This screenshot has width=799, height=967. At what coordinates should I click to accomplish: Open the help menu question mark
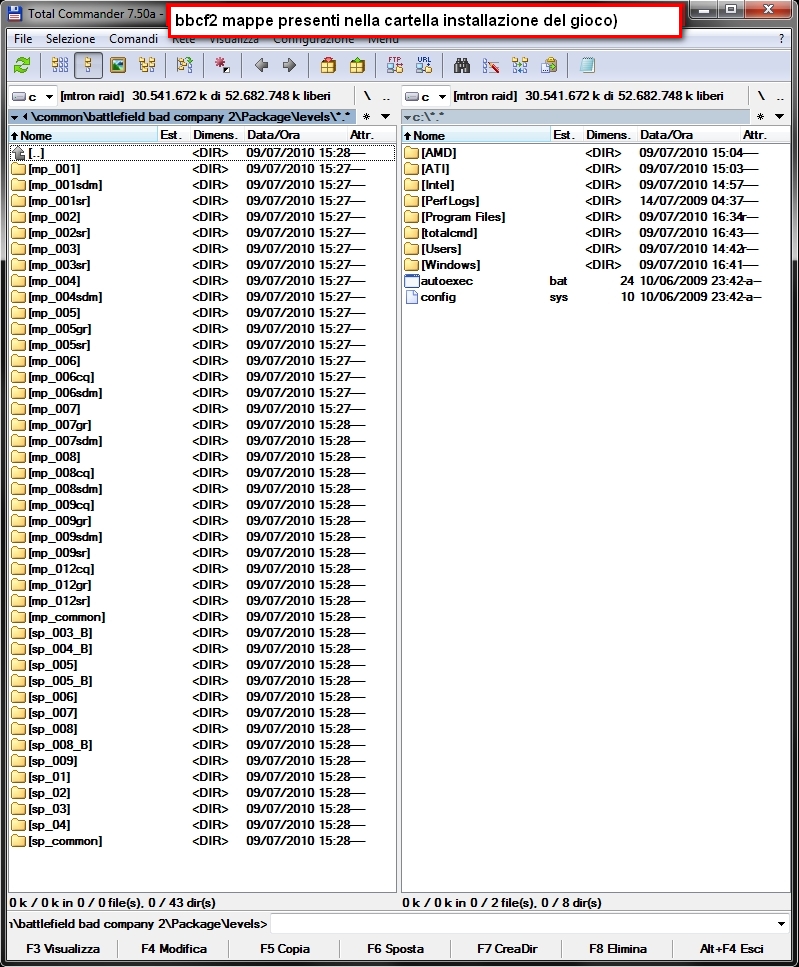click(781, 39)
